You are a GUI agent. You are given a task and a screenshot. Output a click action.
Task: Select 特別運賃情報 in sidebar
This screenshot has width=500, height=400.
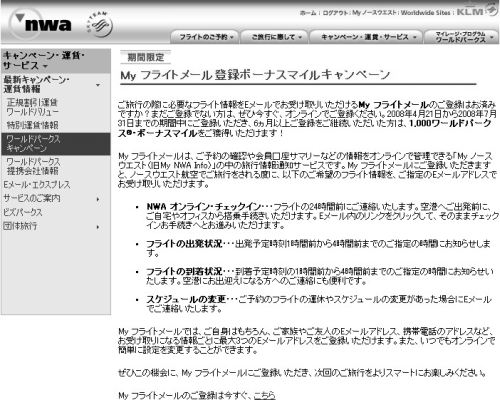point(33,125)
